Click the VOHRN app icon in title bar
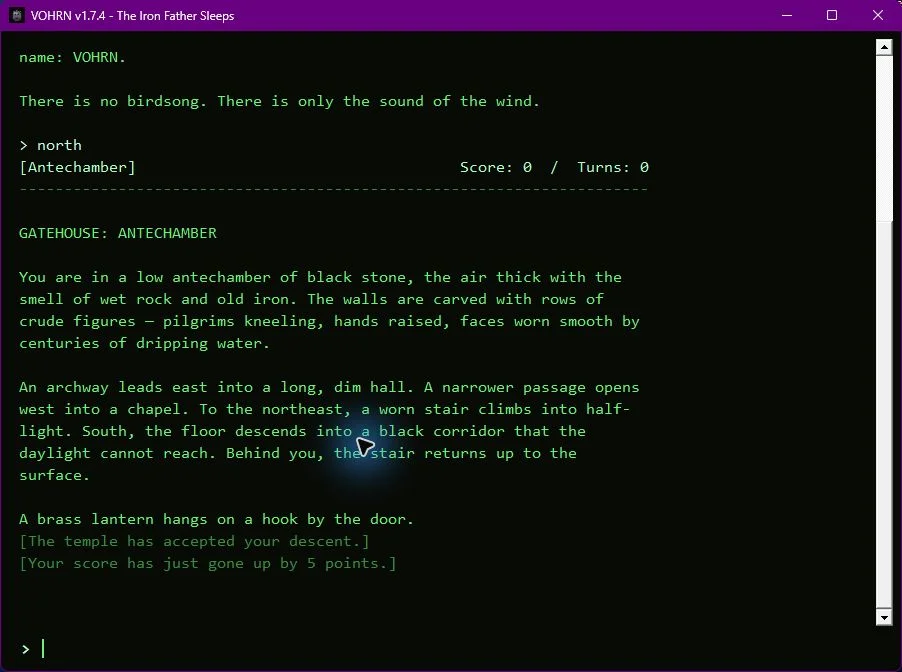 tap(17, 16)
